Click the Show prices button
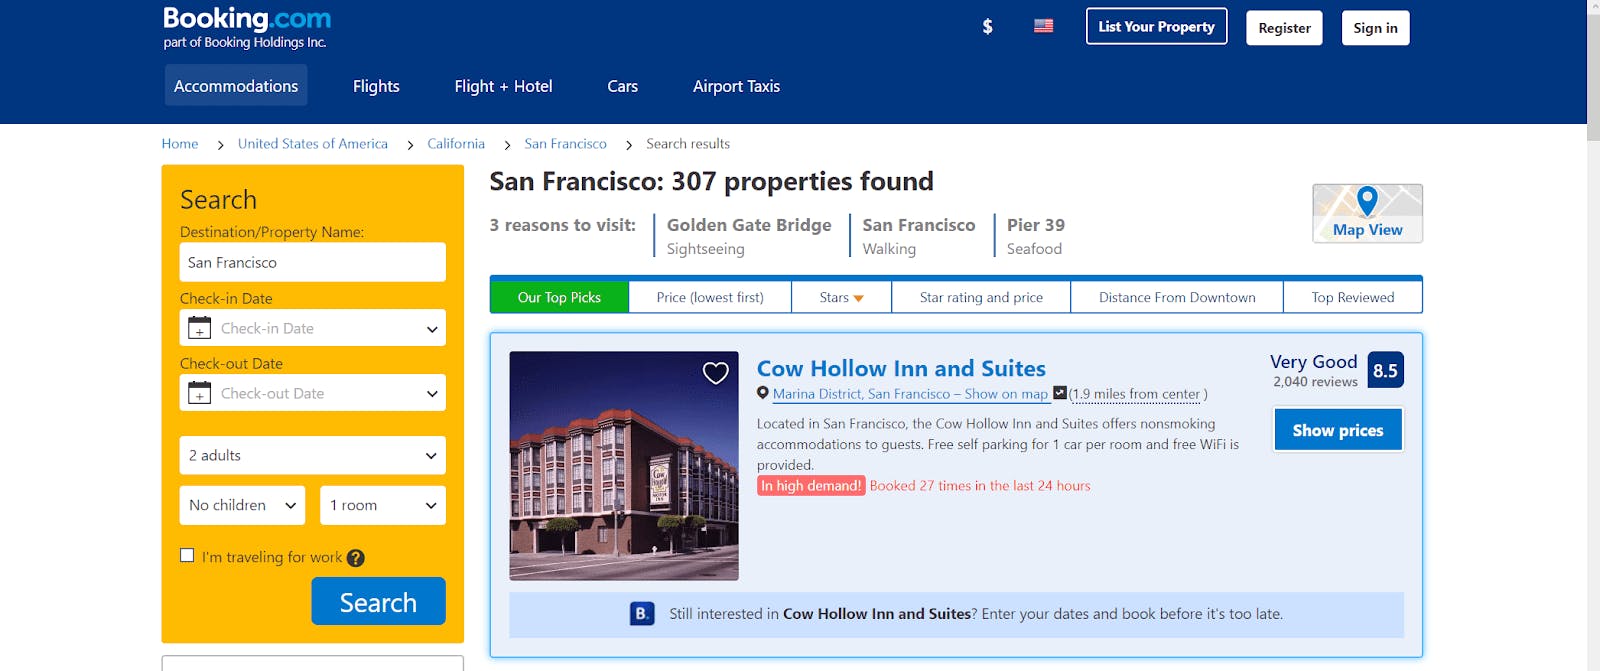This screenshot has width=1600, height=671. [1338, 430]
